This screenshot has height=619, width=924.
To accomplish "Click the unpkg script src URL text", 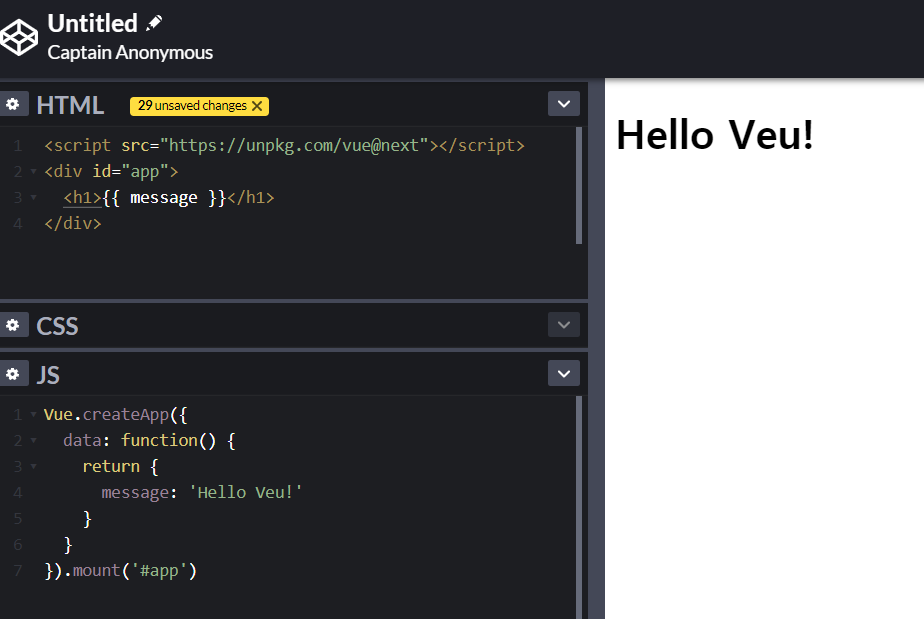I will [x=294, y=145].
